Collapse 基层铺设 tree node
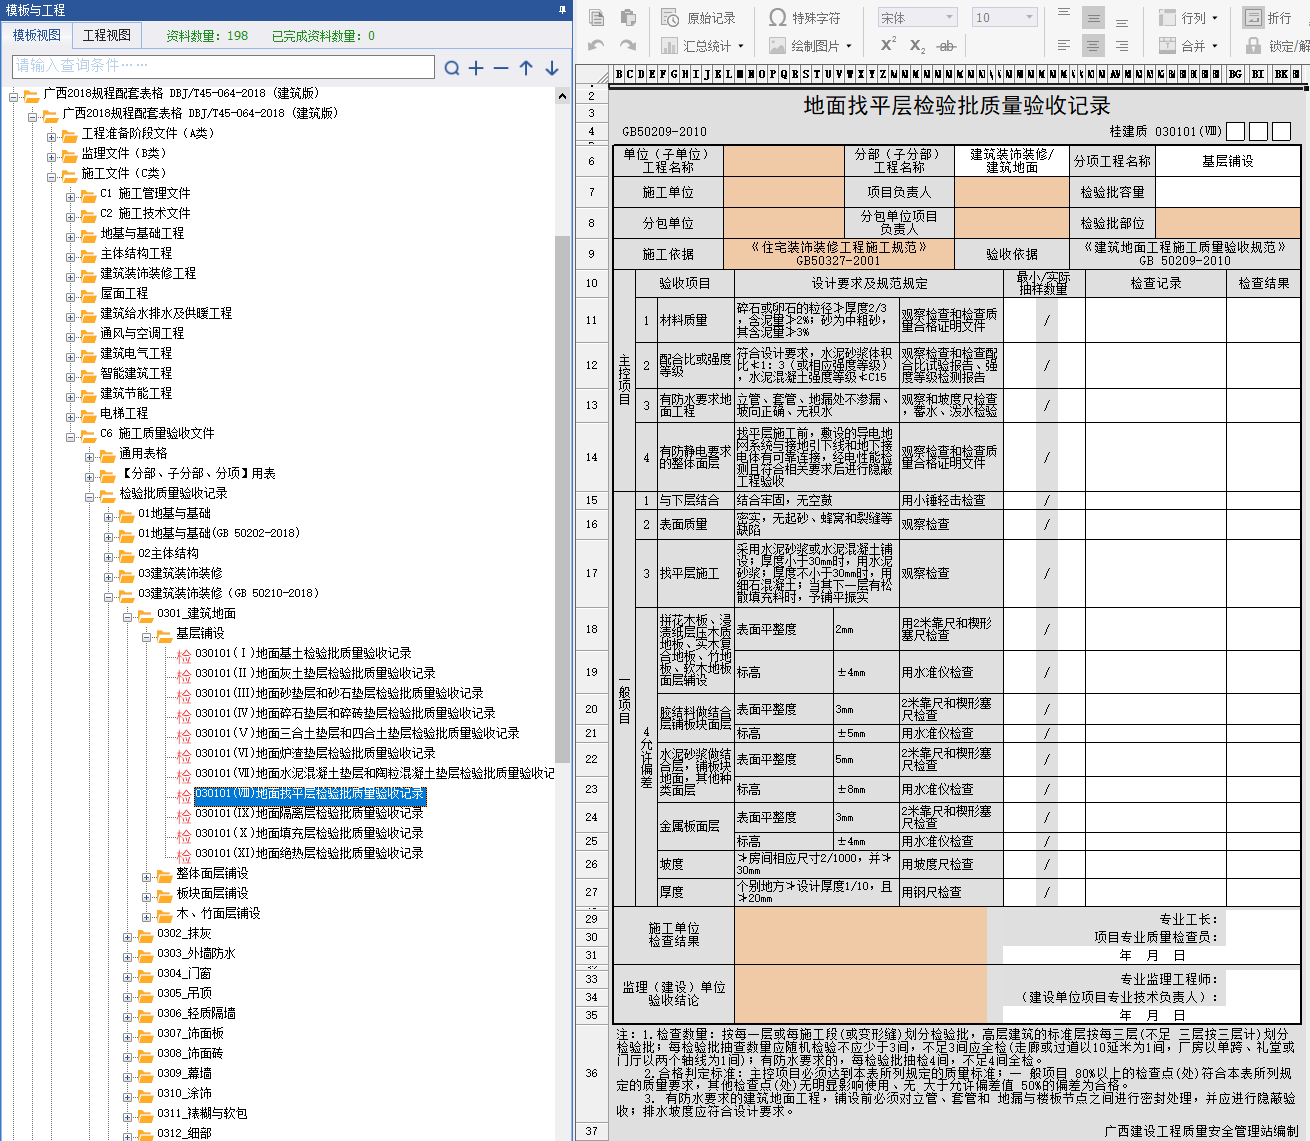The height and width of the screenshot is (1141, 1310). (147, 636)
